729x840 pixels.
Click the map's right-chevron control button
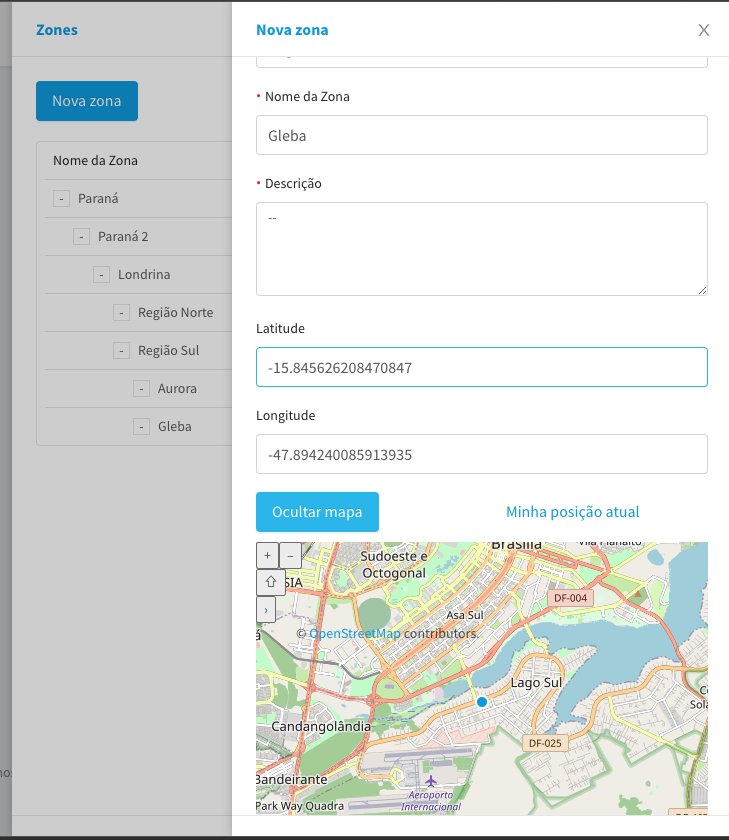tap(266, 608)
